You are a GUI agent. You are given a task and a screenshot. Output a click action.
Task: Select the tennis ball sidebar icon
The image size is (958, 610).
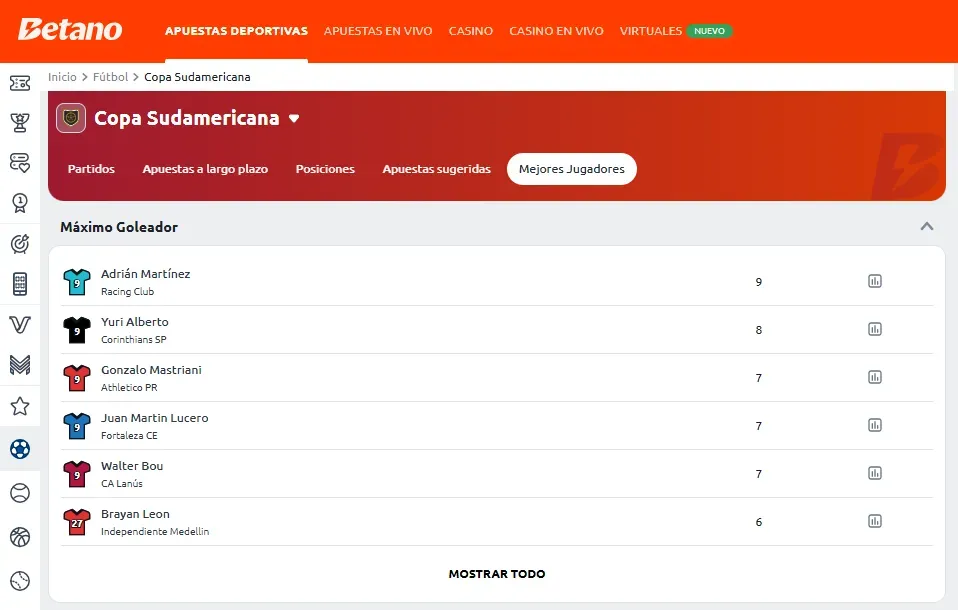point(20,493)
